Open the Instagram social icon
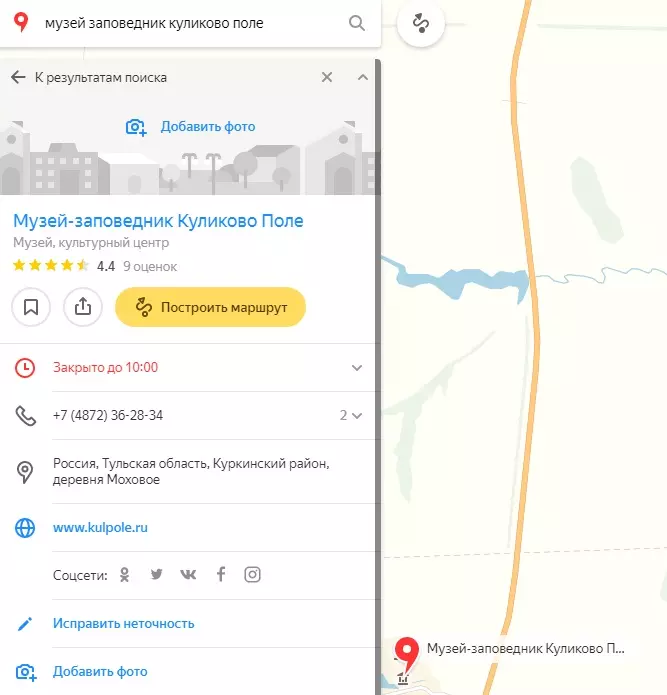This screenshot has width=667, height=695. (x=253, y=575)
